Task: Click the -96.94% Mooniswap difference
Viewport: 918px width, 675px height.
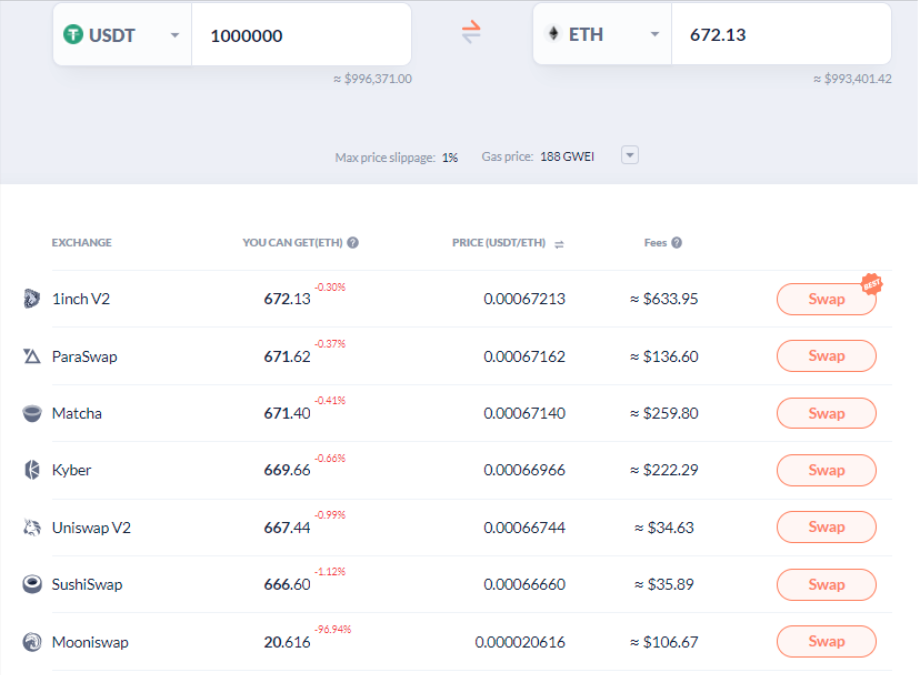Action: tap(333, 629)
